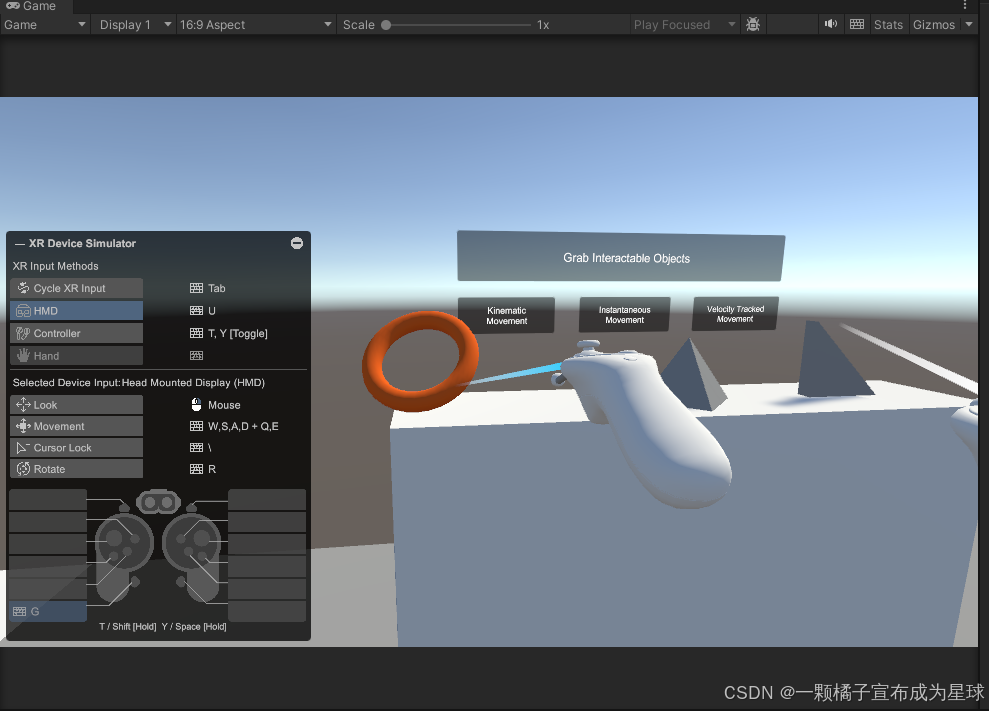The height and width of the screenshot is (711, 989).
Task: Open the Gizmos dropdown
Action: (x=941, y=24)
